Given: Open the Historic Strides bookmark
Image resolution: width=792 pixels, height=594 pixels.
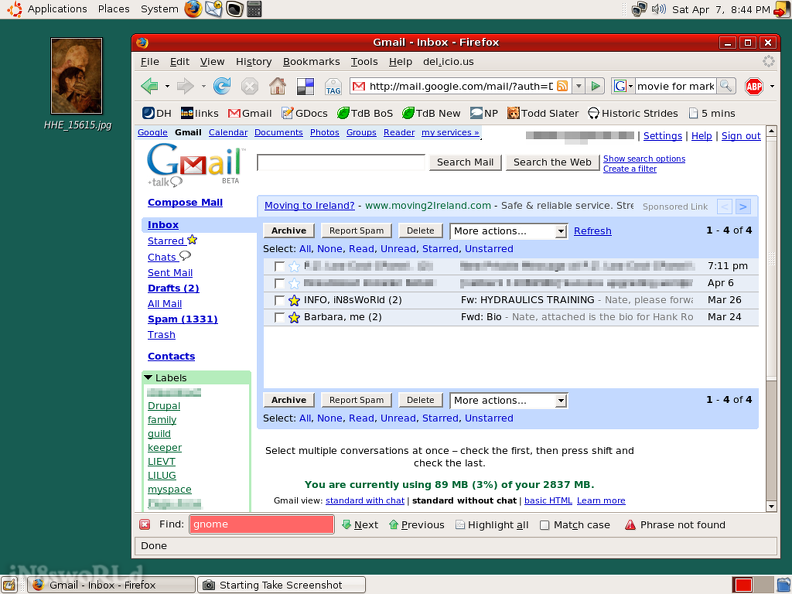Looking at the screenshot, I should pyautogui.click(x=633, y=113).
